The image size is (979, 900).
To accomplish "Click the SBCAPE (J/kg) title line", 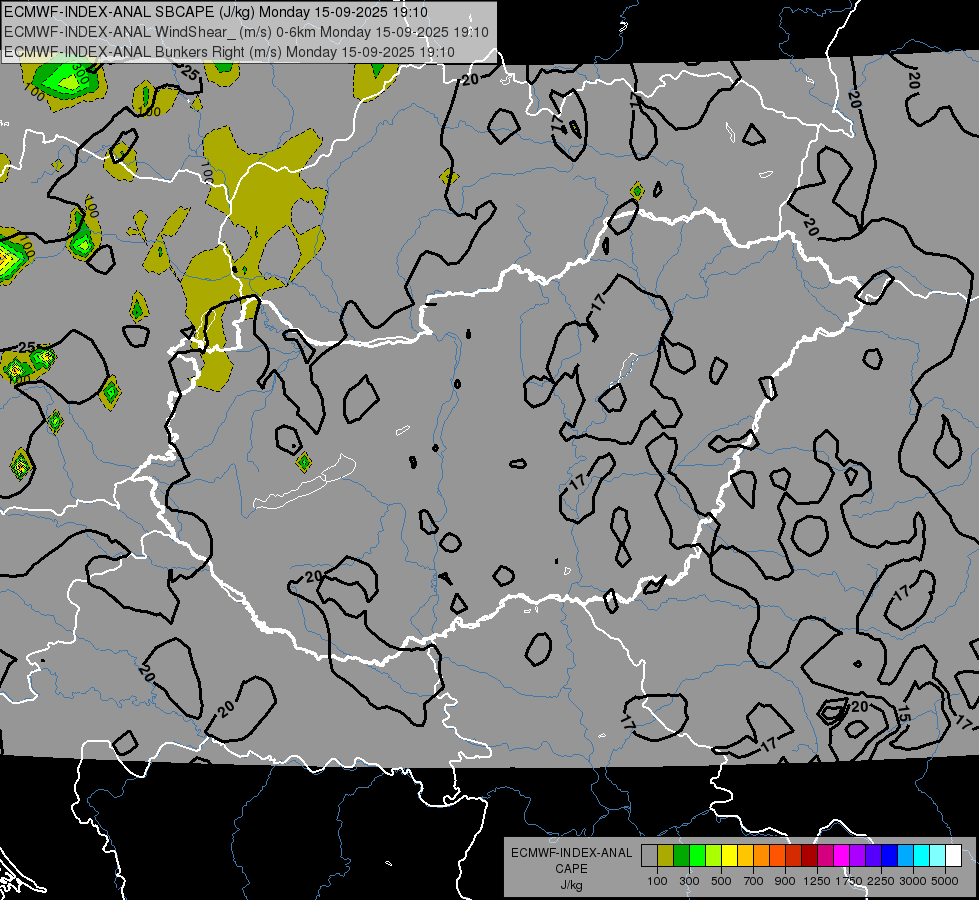I will pos(216,12).
